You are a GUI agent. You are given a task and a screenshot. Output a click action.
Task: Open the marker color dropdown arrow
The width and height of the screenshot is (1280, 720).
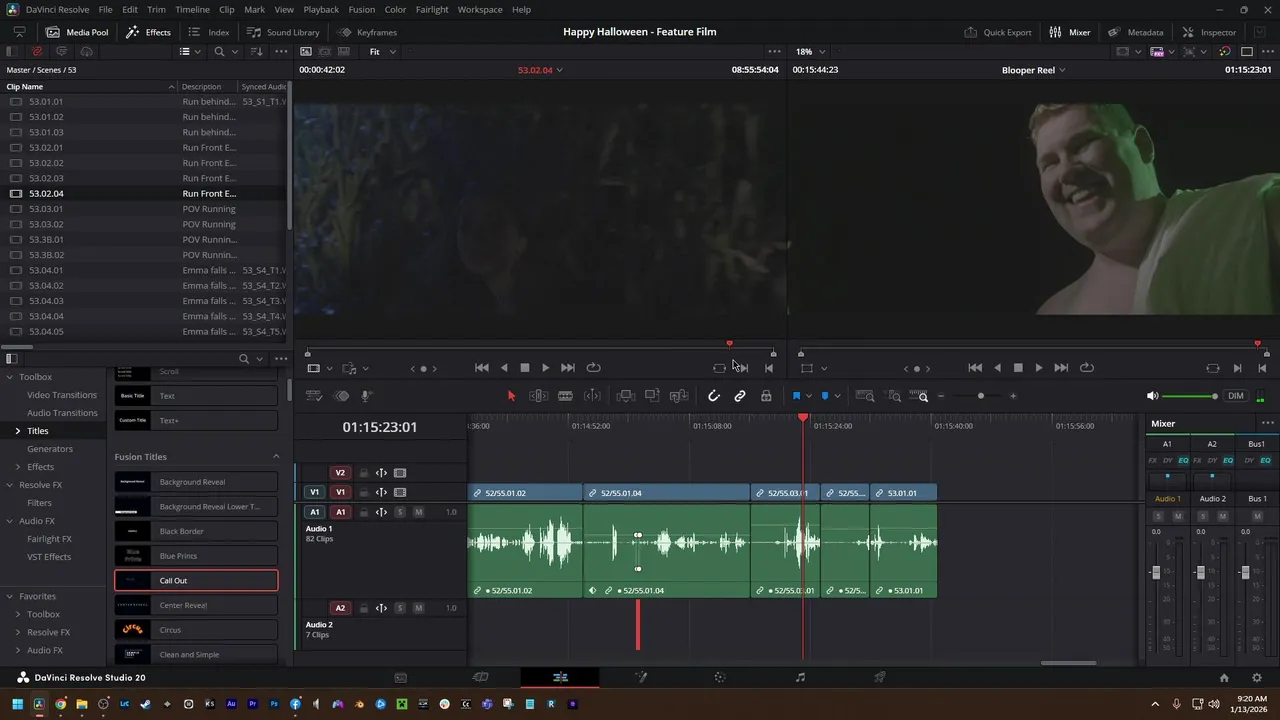837,396
